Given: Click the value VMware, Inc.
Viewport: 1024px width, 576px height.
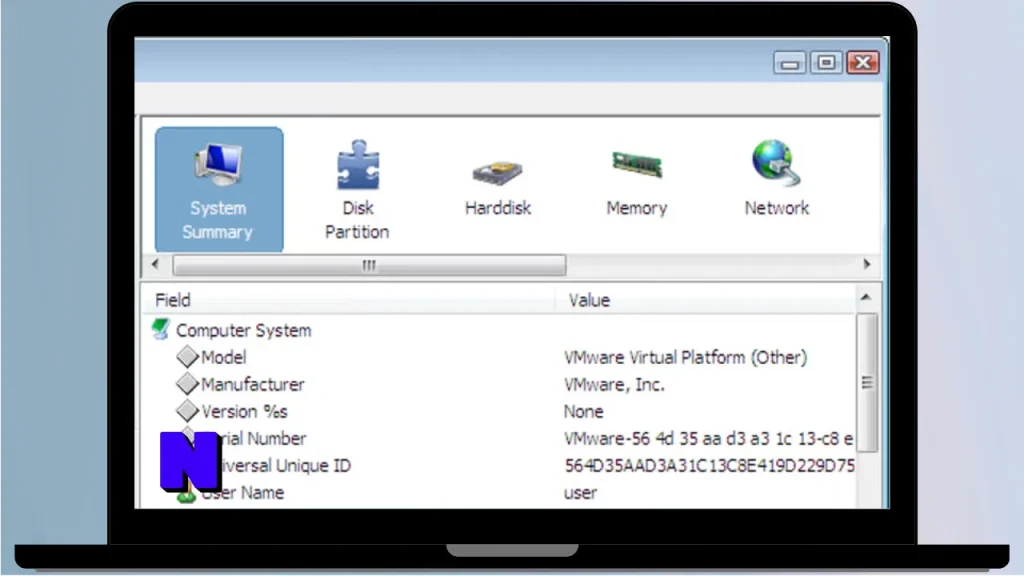Looking at the screenshot, I should tap(614, 384).
